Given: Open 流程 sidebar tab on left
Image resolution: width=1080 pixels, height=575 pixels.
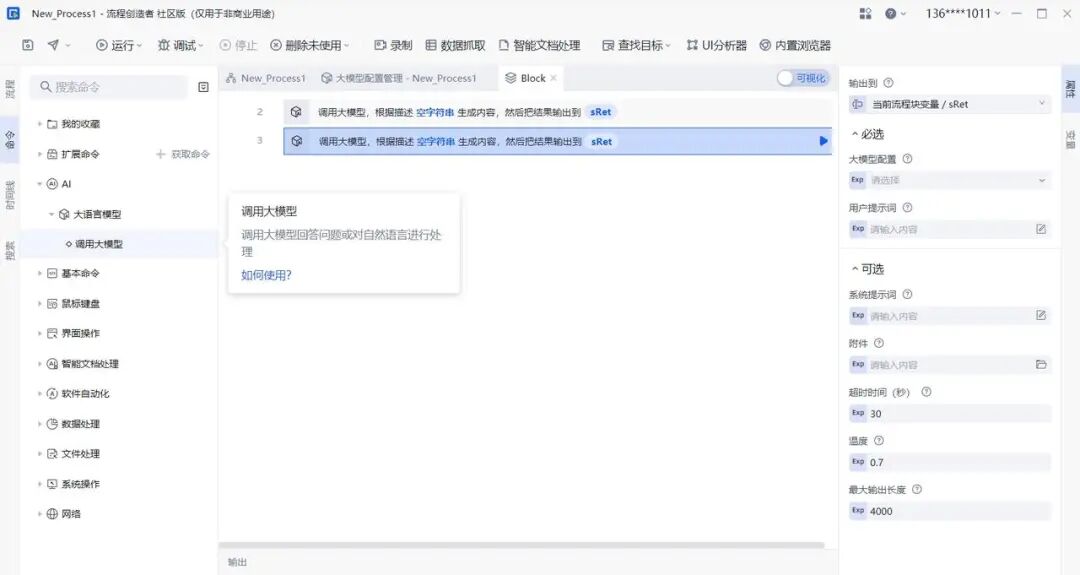Looking at the screenshot, I should 10,89.
